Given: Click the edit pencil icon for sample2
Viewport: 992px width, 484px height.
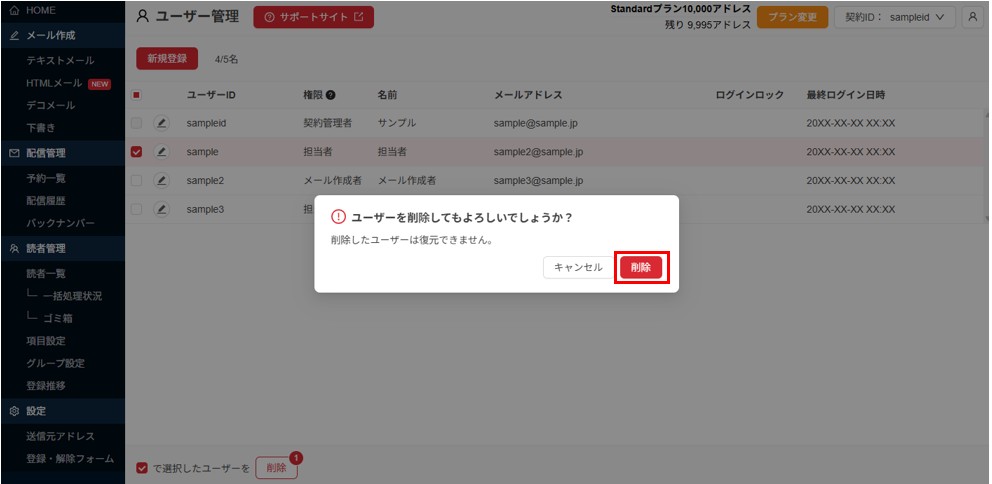Looking at the screenshot, I should tap(161, 181).
